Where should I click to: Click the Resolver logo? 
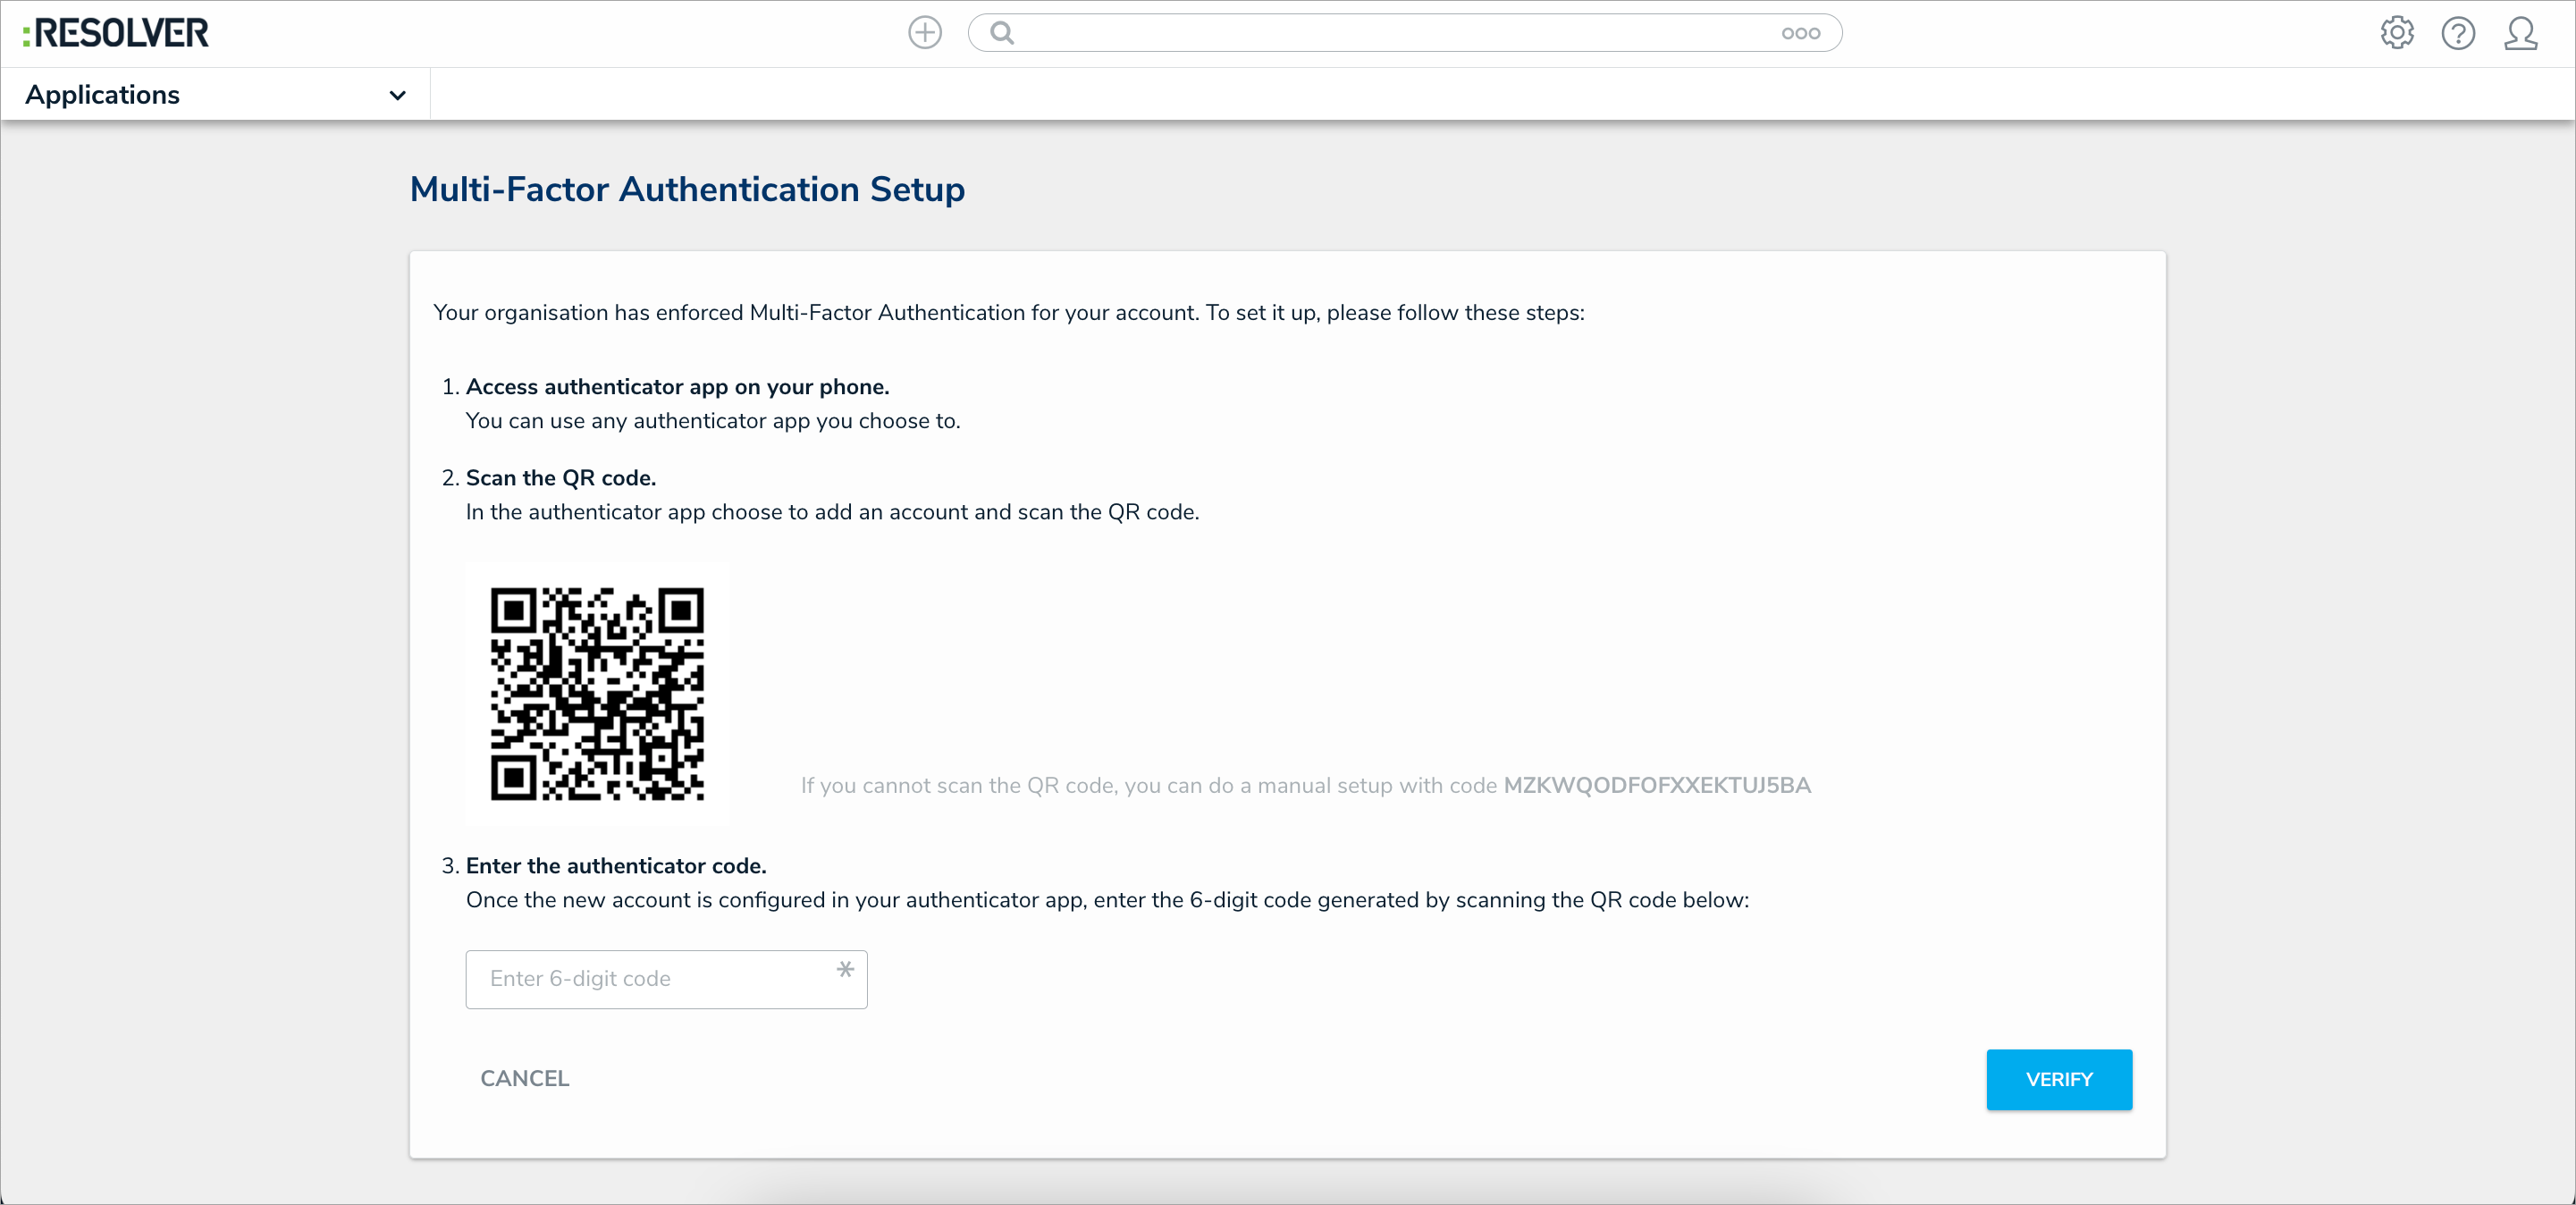tap(116, 31)
